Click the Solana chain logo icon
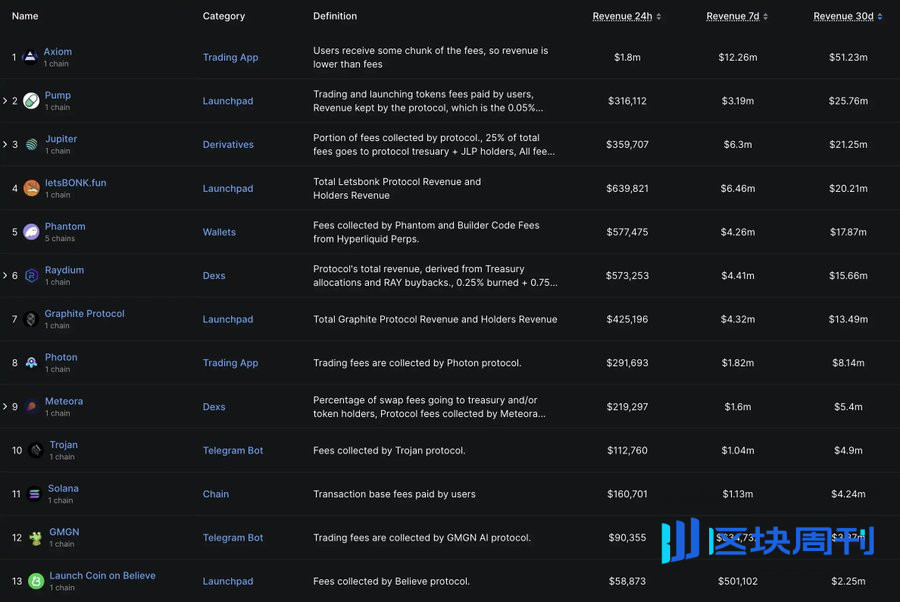This screenshot has height=602, width=900. (x=34, y=494)
